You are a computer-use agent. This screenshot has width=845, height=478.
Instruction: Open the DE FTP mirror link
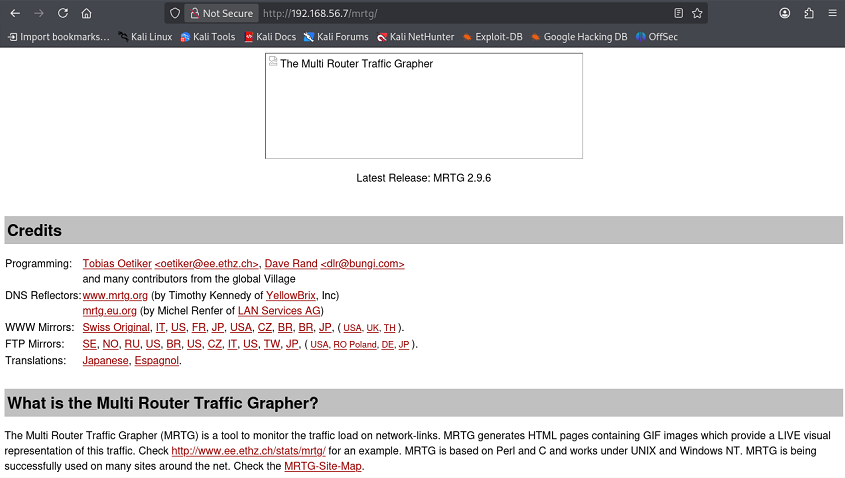(387, 345)
